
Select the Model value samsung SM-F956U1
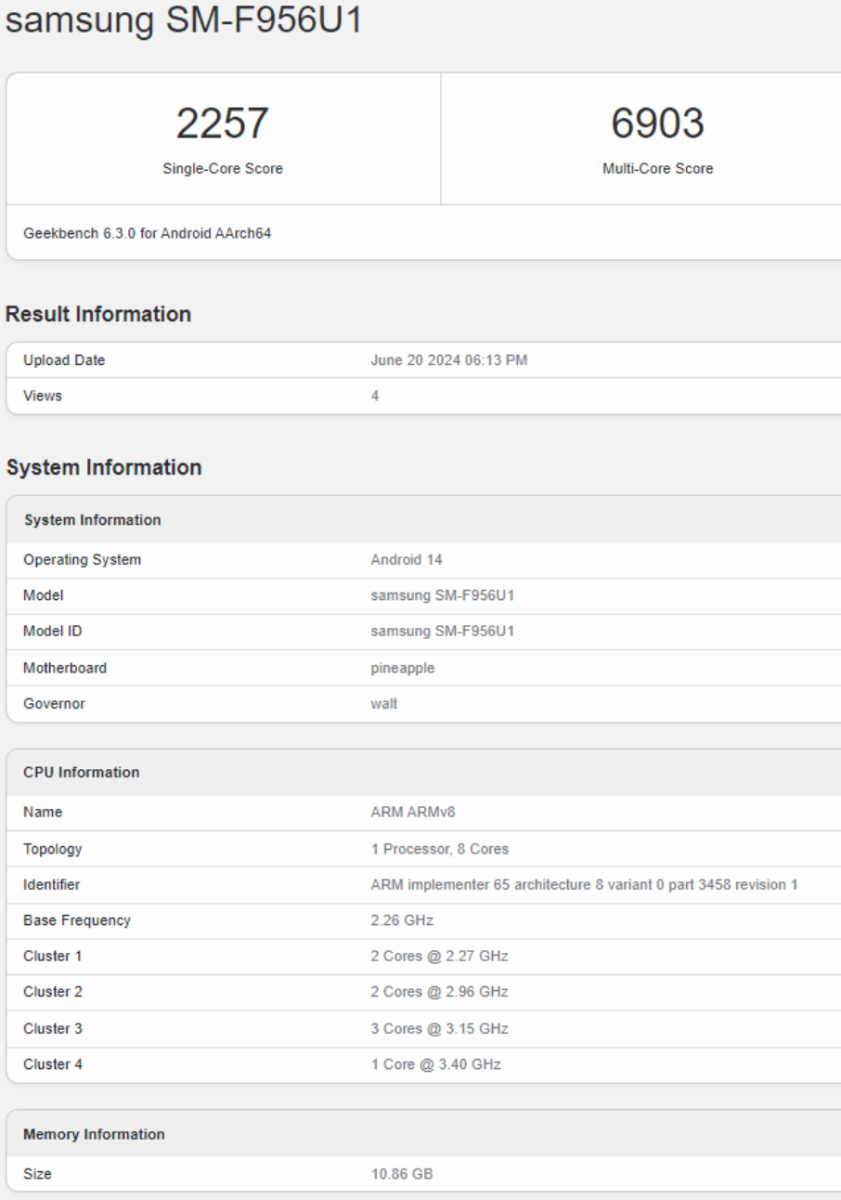pos(442,596)
